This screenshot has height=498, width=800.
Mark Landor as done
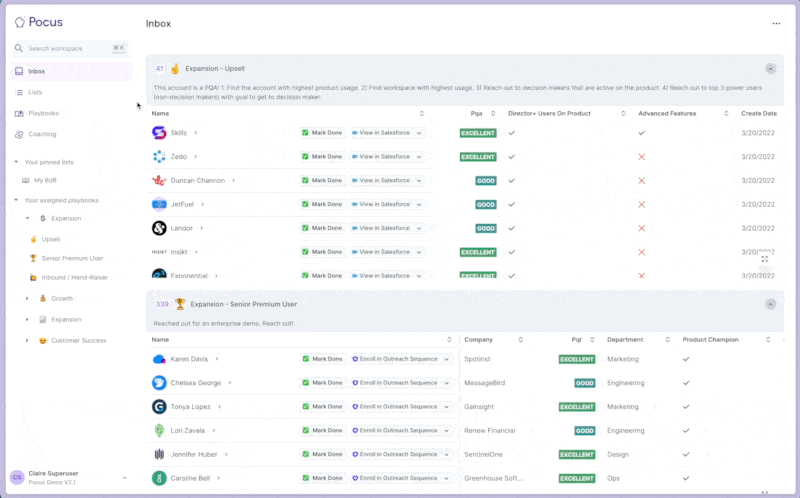pos(322,228)
